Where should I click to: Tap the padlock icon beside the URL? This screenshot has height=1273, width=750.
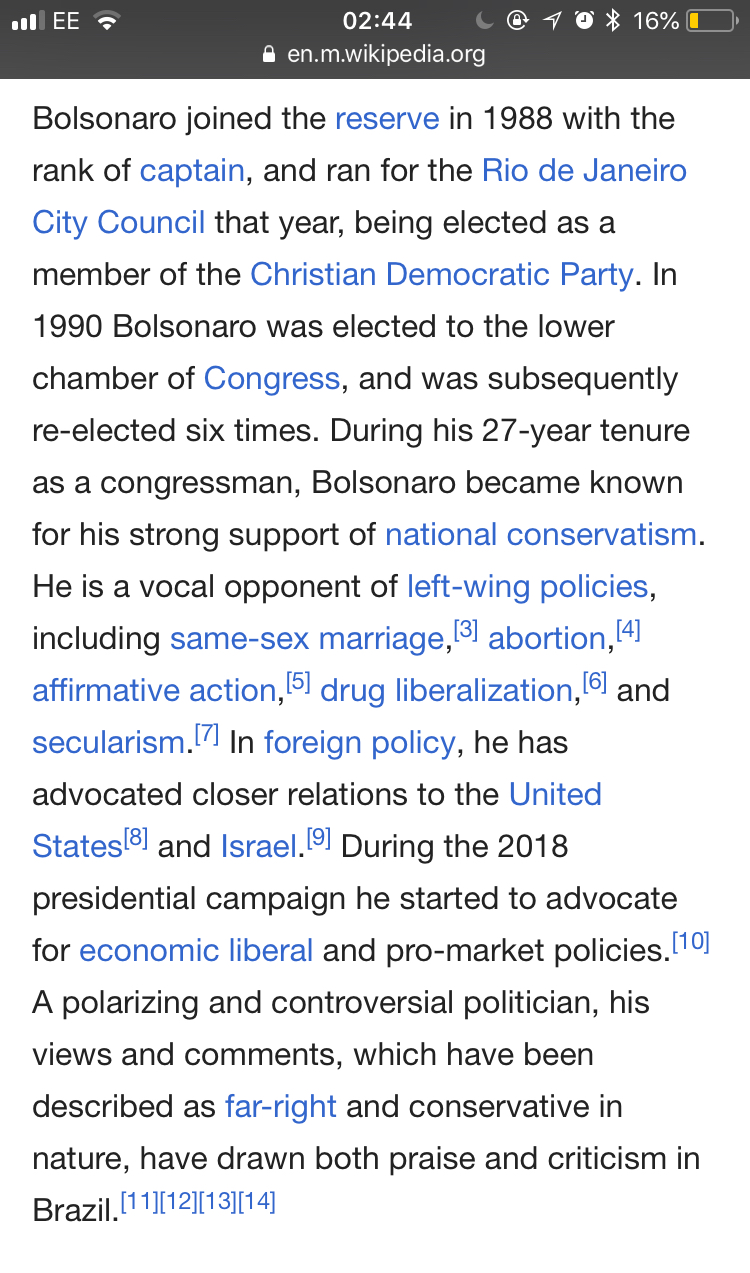[x=268, y=54]
